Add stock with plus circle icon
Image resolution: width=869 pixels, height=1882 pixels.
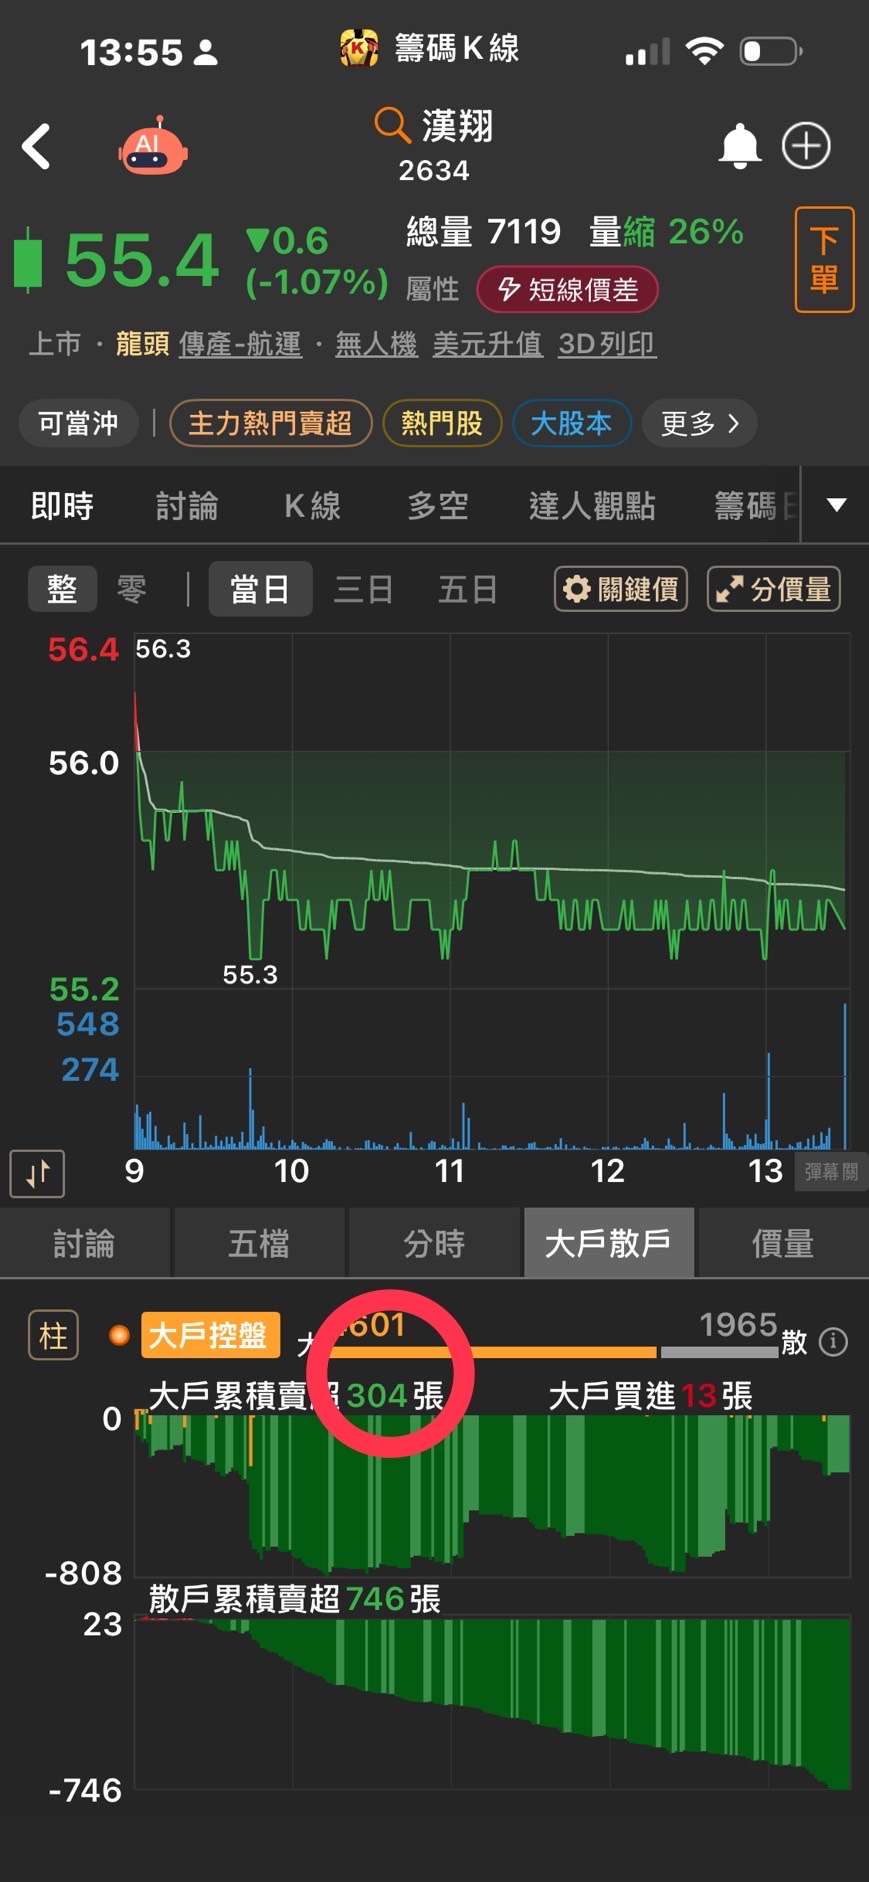[805, 147]
